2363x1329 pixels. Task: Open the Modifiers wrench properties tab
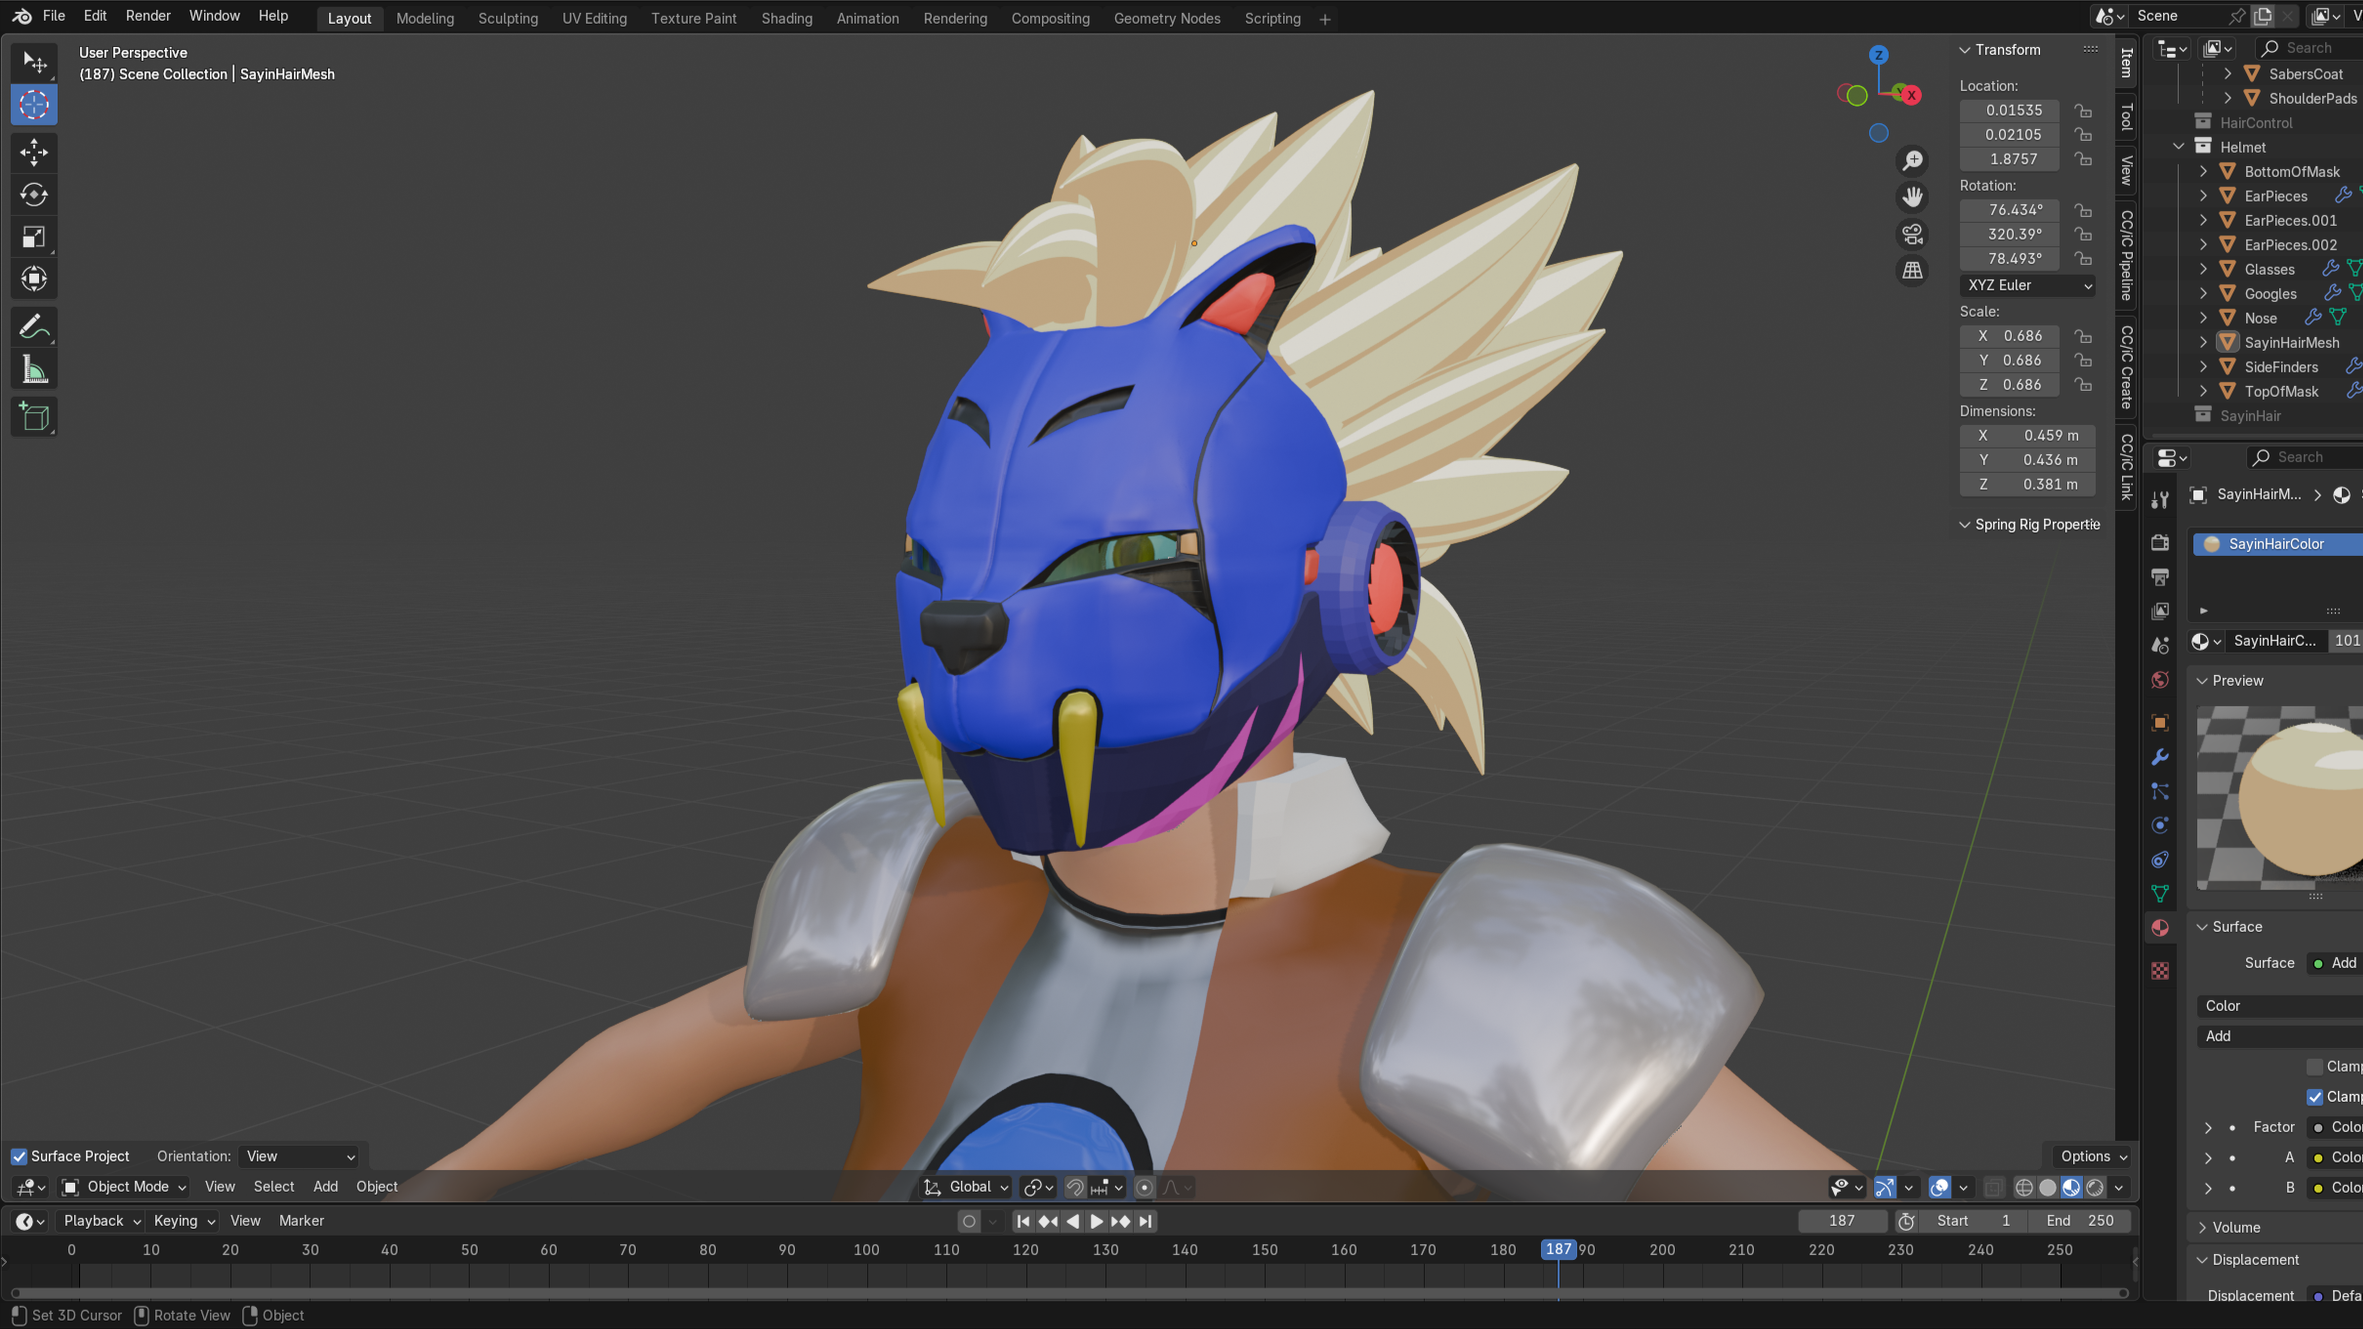(2160, 757)
